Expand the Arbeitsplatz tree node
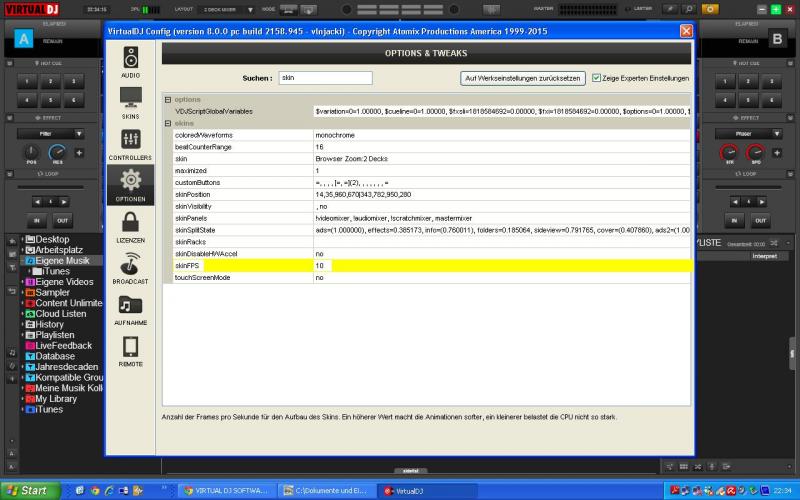This screenshot has height=500, width=800. [x=22, y=250]
